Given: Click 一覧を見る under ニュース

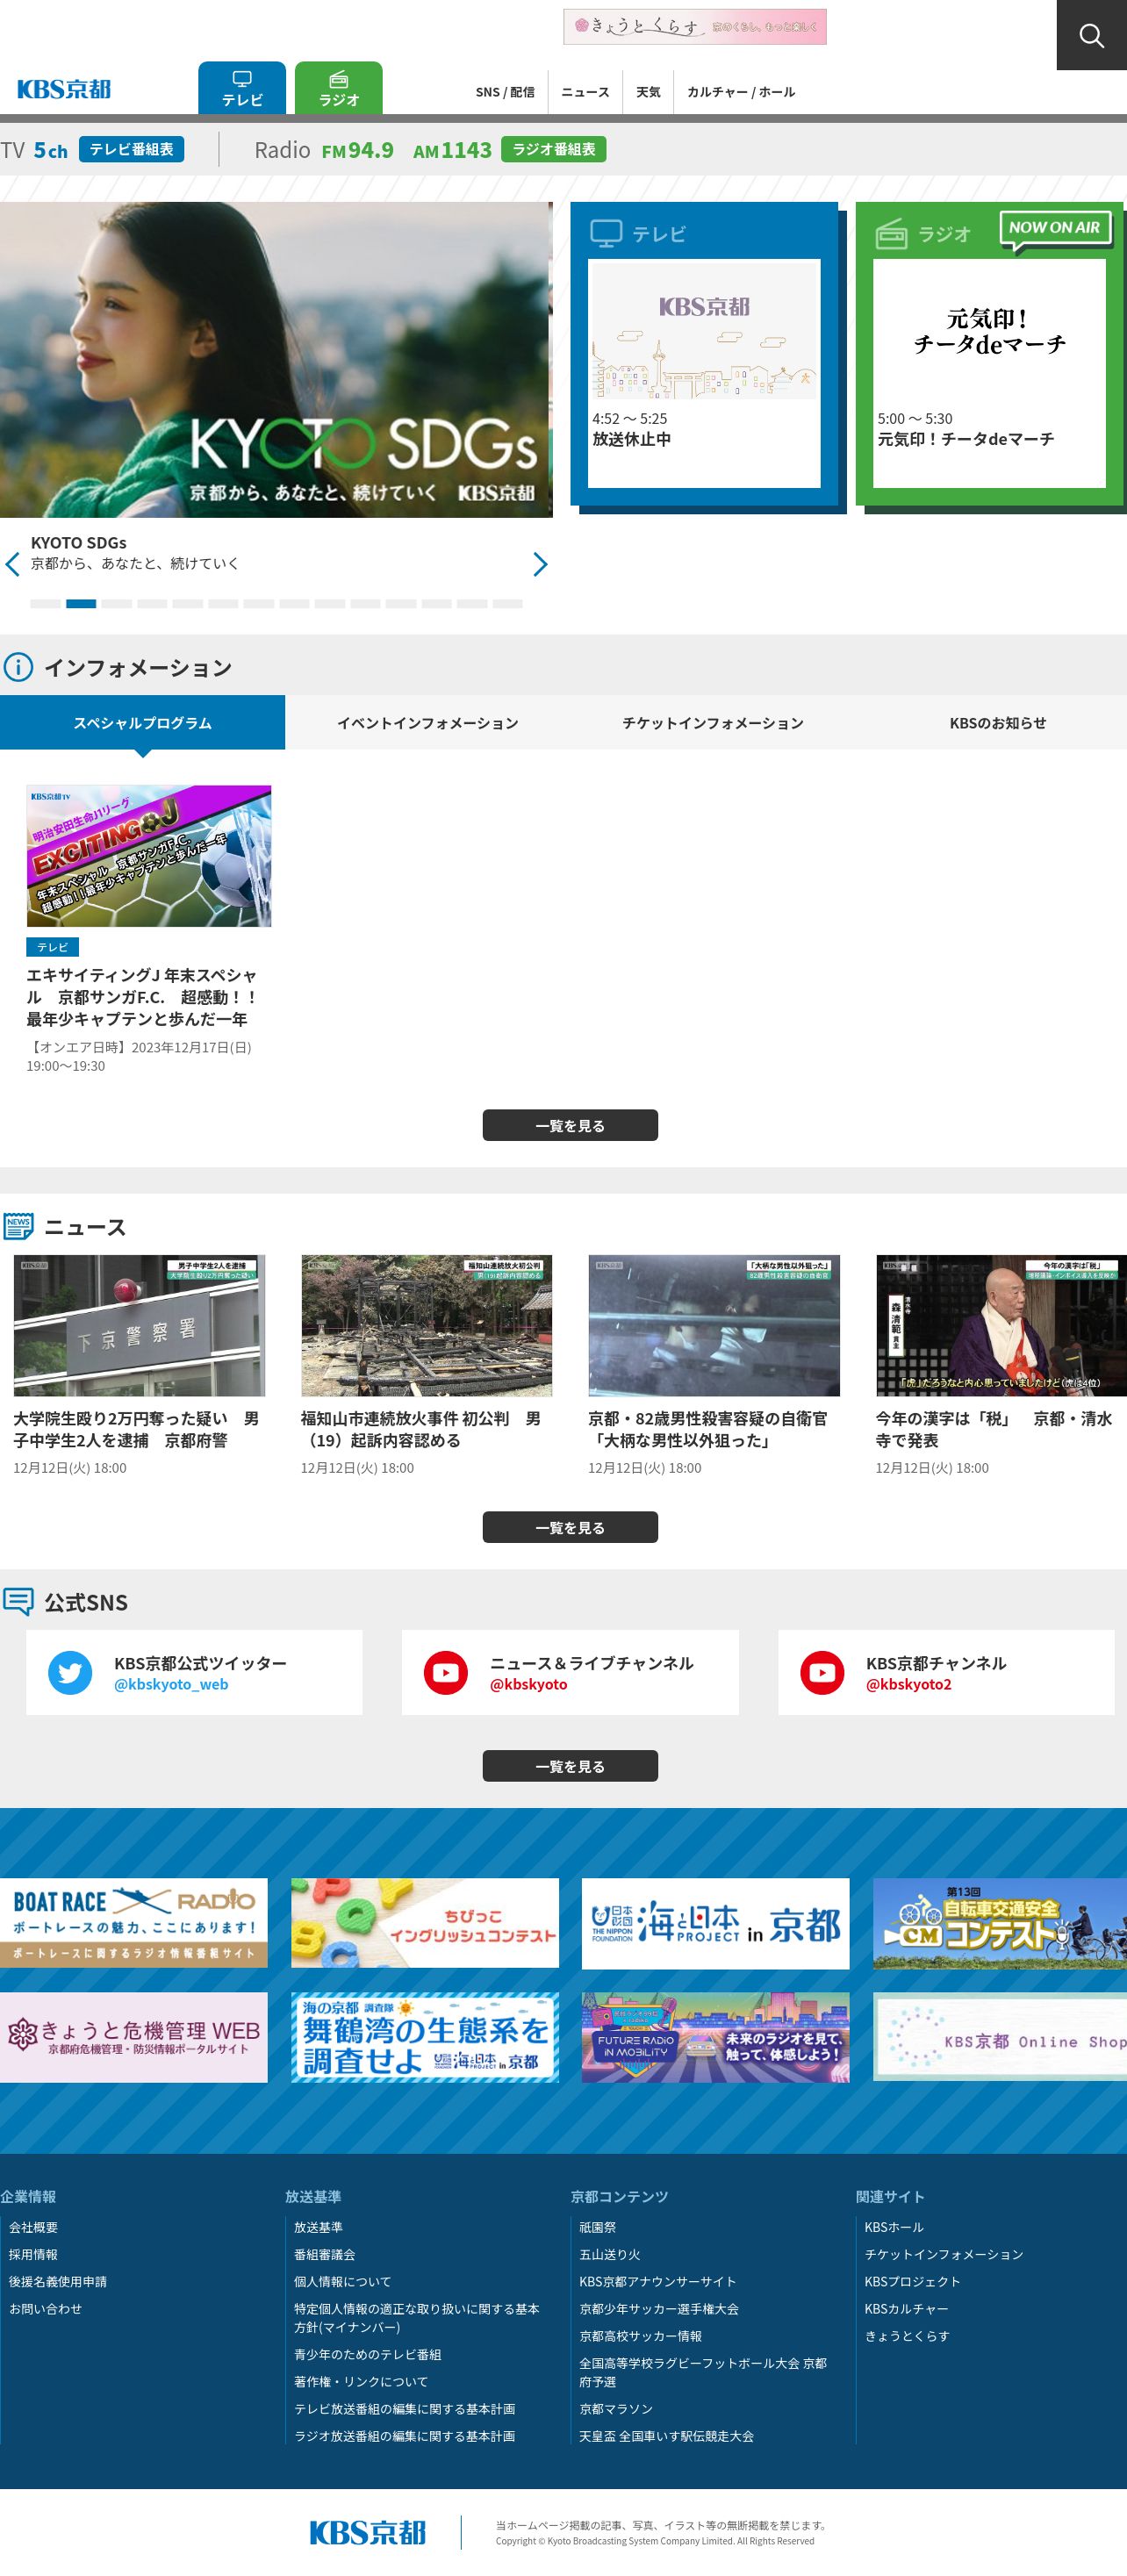Looking at the screenshot, I should click(570, 1527).
